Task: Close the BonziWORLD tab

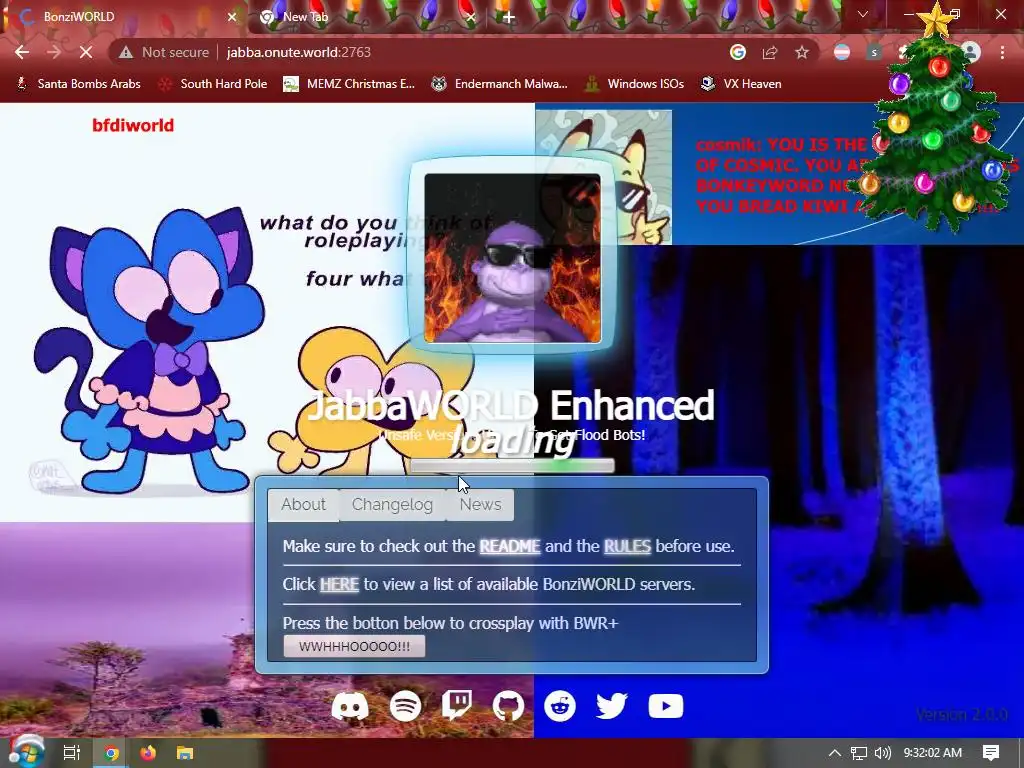Action: (x=232, y=17)
